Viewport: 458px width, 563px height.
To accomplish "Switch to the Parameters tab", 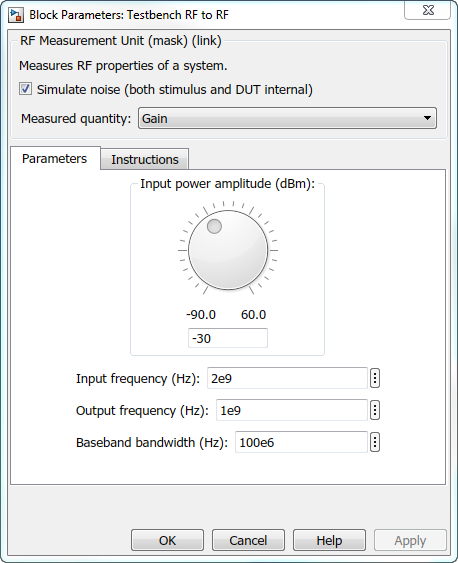I will pyautogui.click(x=55, y=158).
